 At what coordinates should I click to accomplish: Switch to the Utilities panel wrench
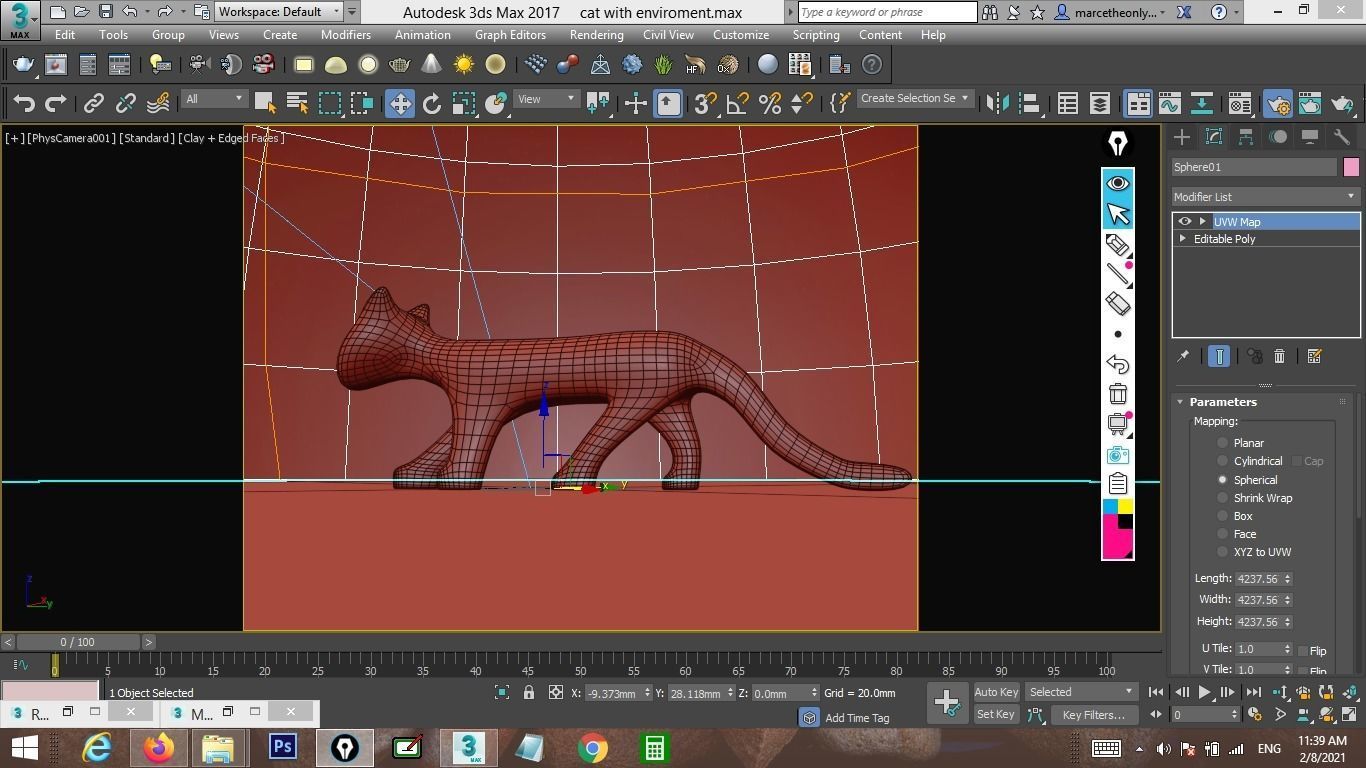click(x=1341, y=137)
